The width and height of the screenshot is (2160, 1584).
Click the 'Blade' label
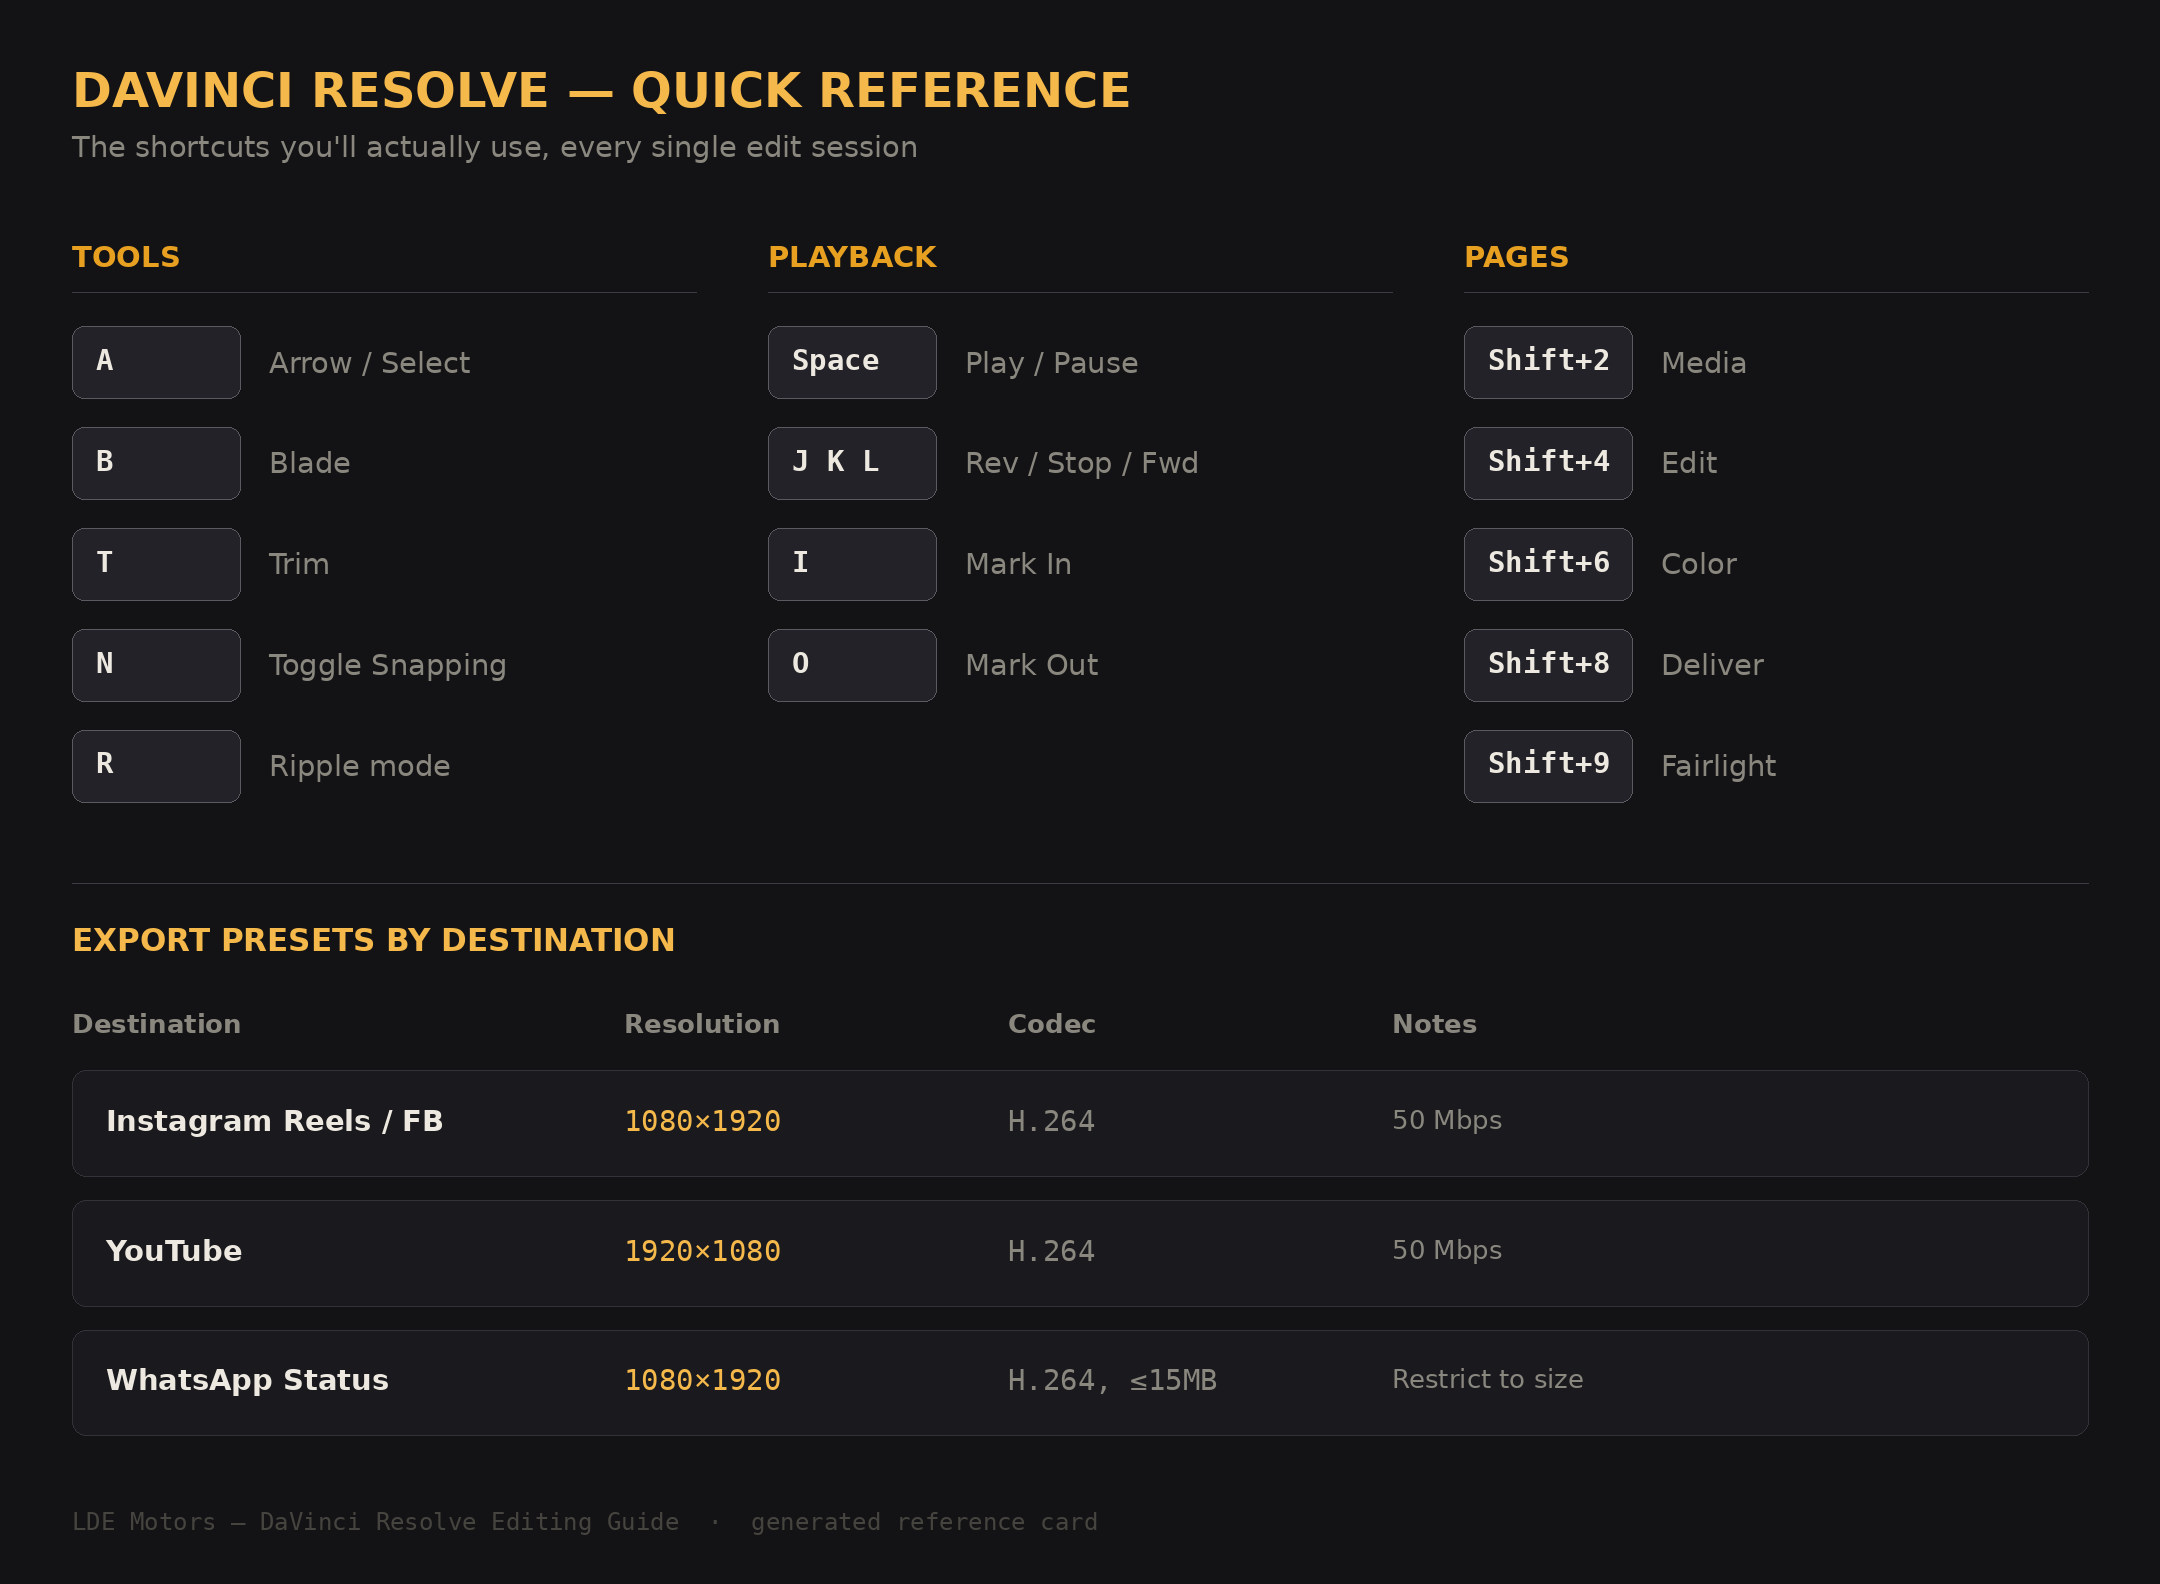(310, 463)
